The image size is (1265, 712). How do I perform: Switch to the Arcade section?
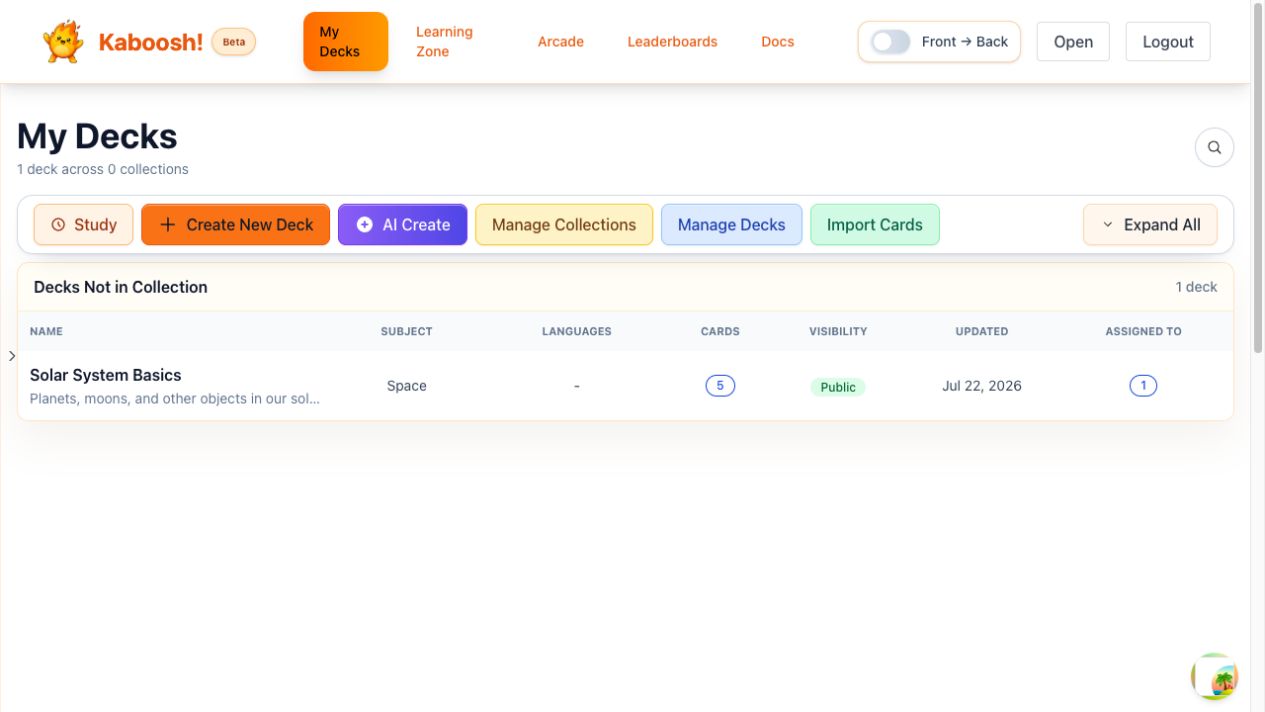561,42
